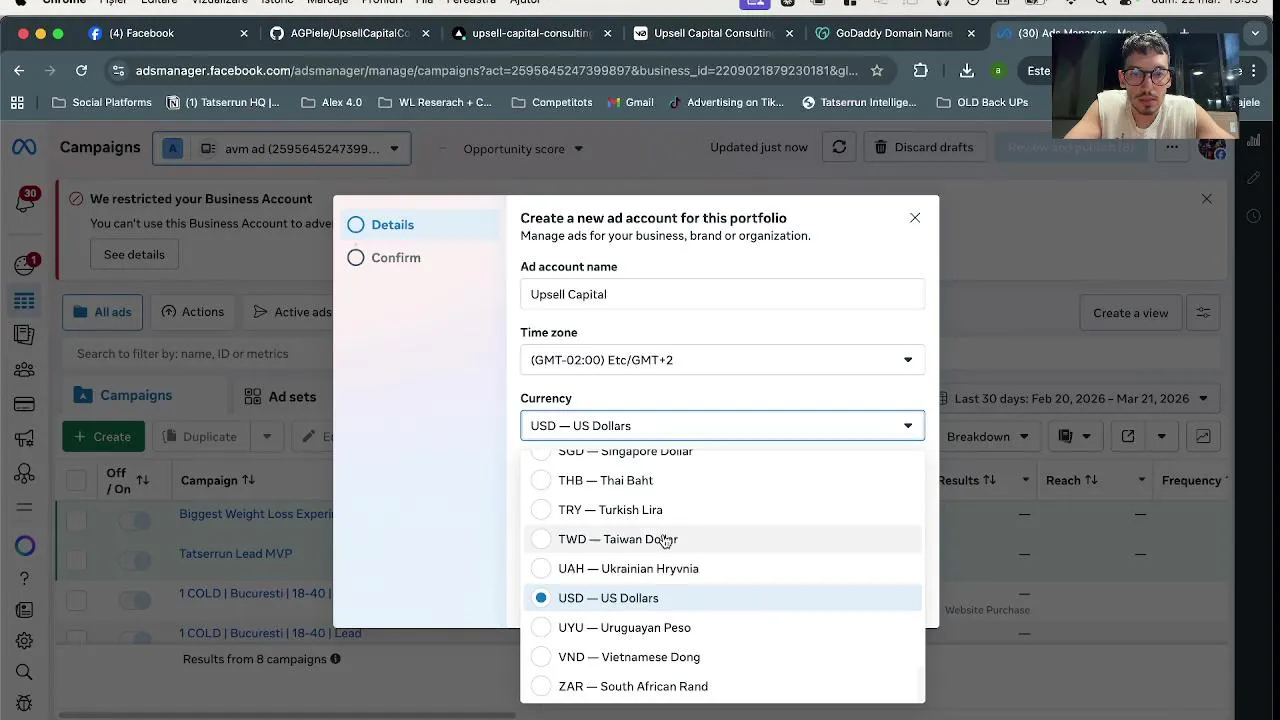
Task: Select TRY — Turkish Lira currency
Action: (x=723, y=510)
